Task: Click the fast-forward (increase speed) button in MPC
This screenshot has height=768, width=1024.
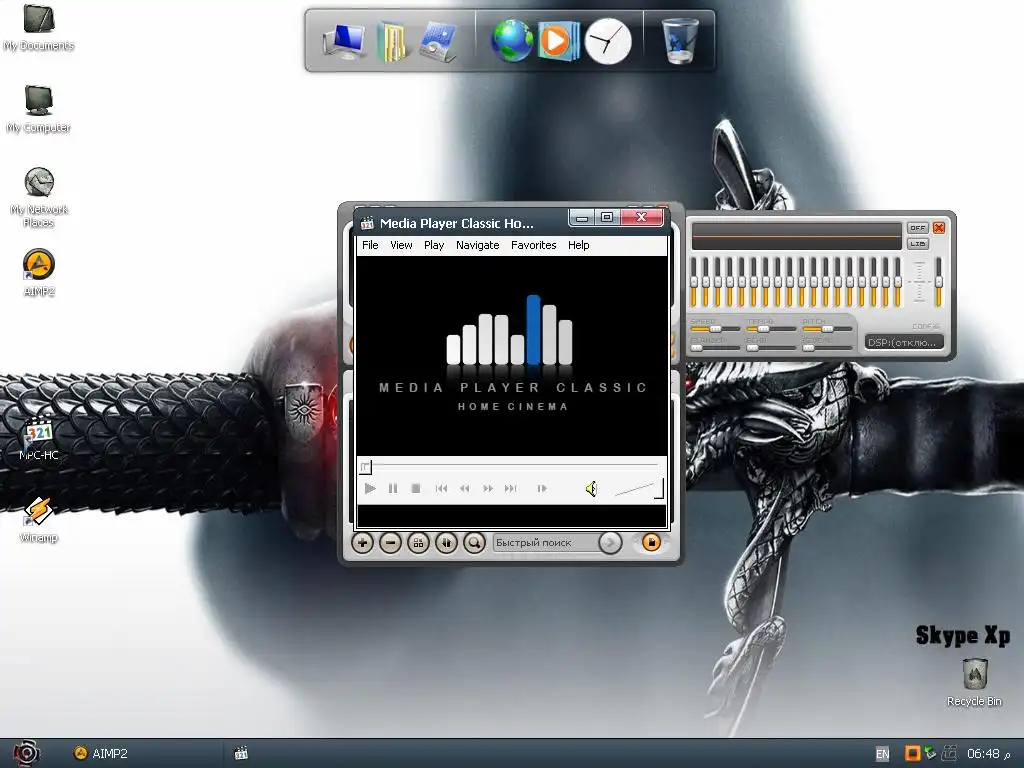Action: pyautogui.click(x=488, y=488)
